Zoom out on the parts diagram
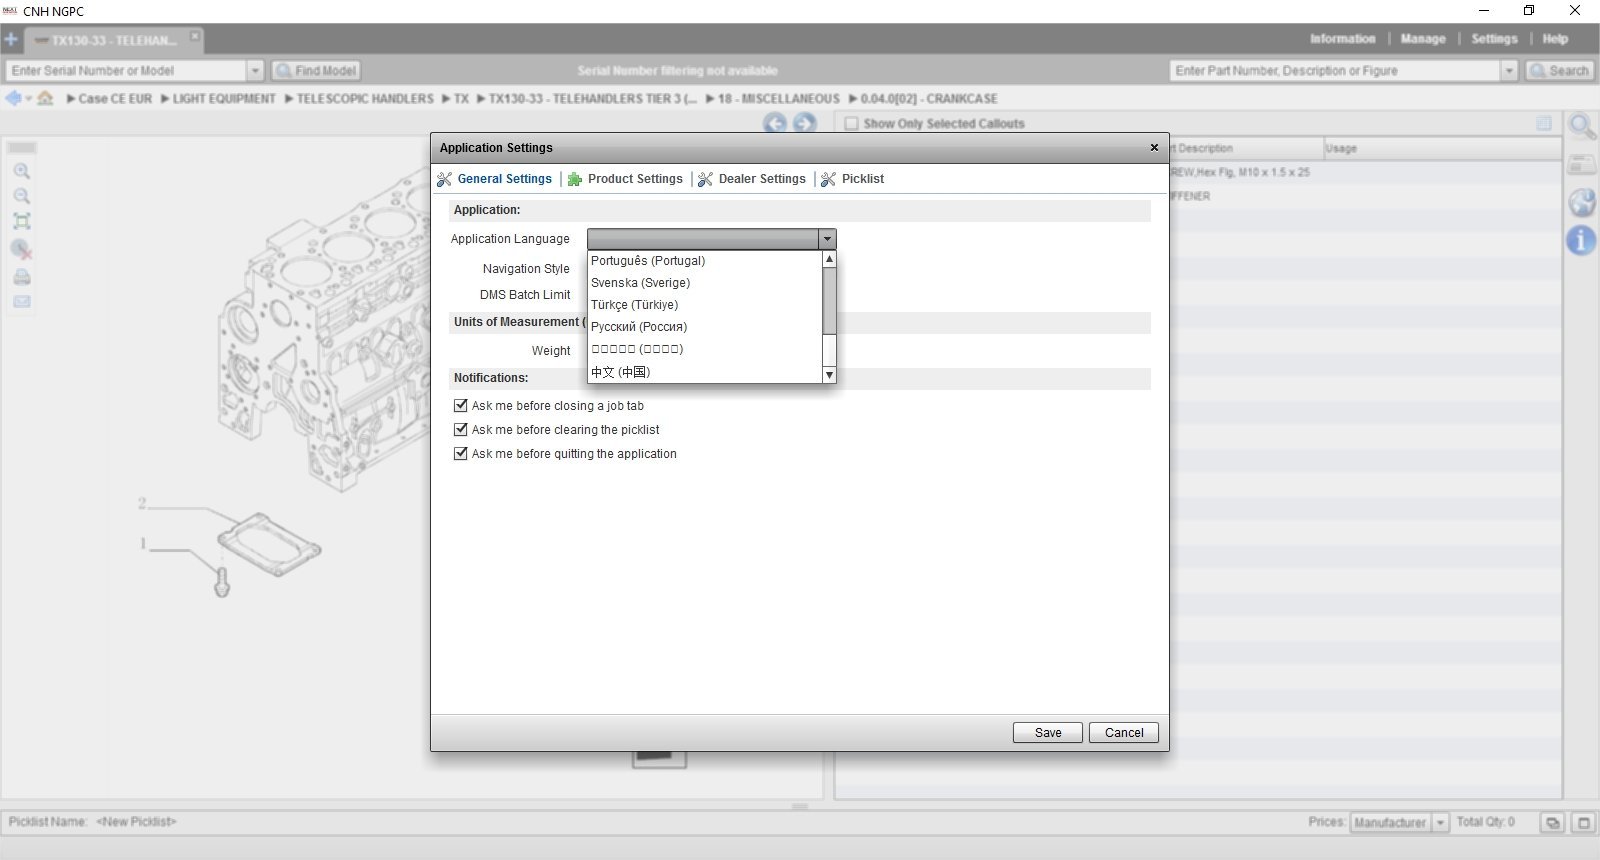1600x860 pixels. [x=22, y=196]
